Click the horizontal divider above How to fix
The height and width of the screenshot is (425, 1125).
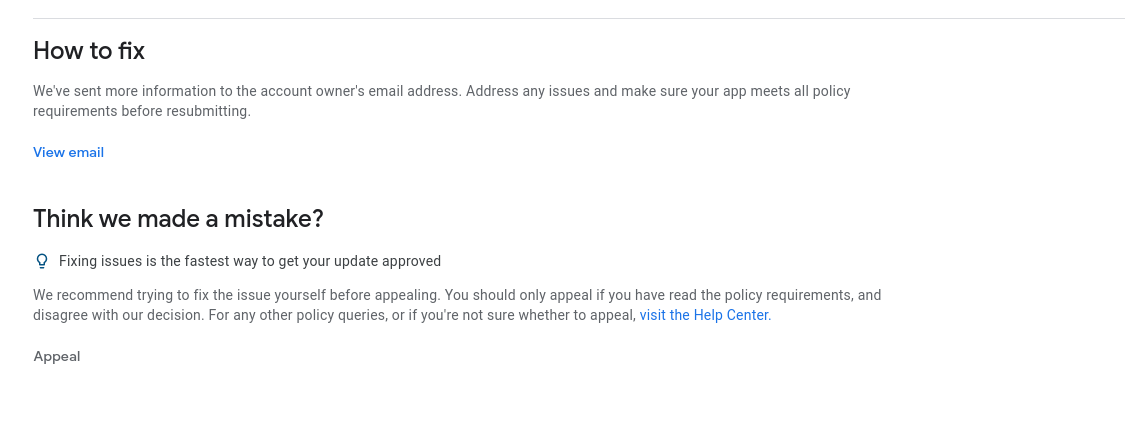click(x=578, y=18)
